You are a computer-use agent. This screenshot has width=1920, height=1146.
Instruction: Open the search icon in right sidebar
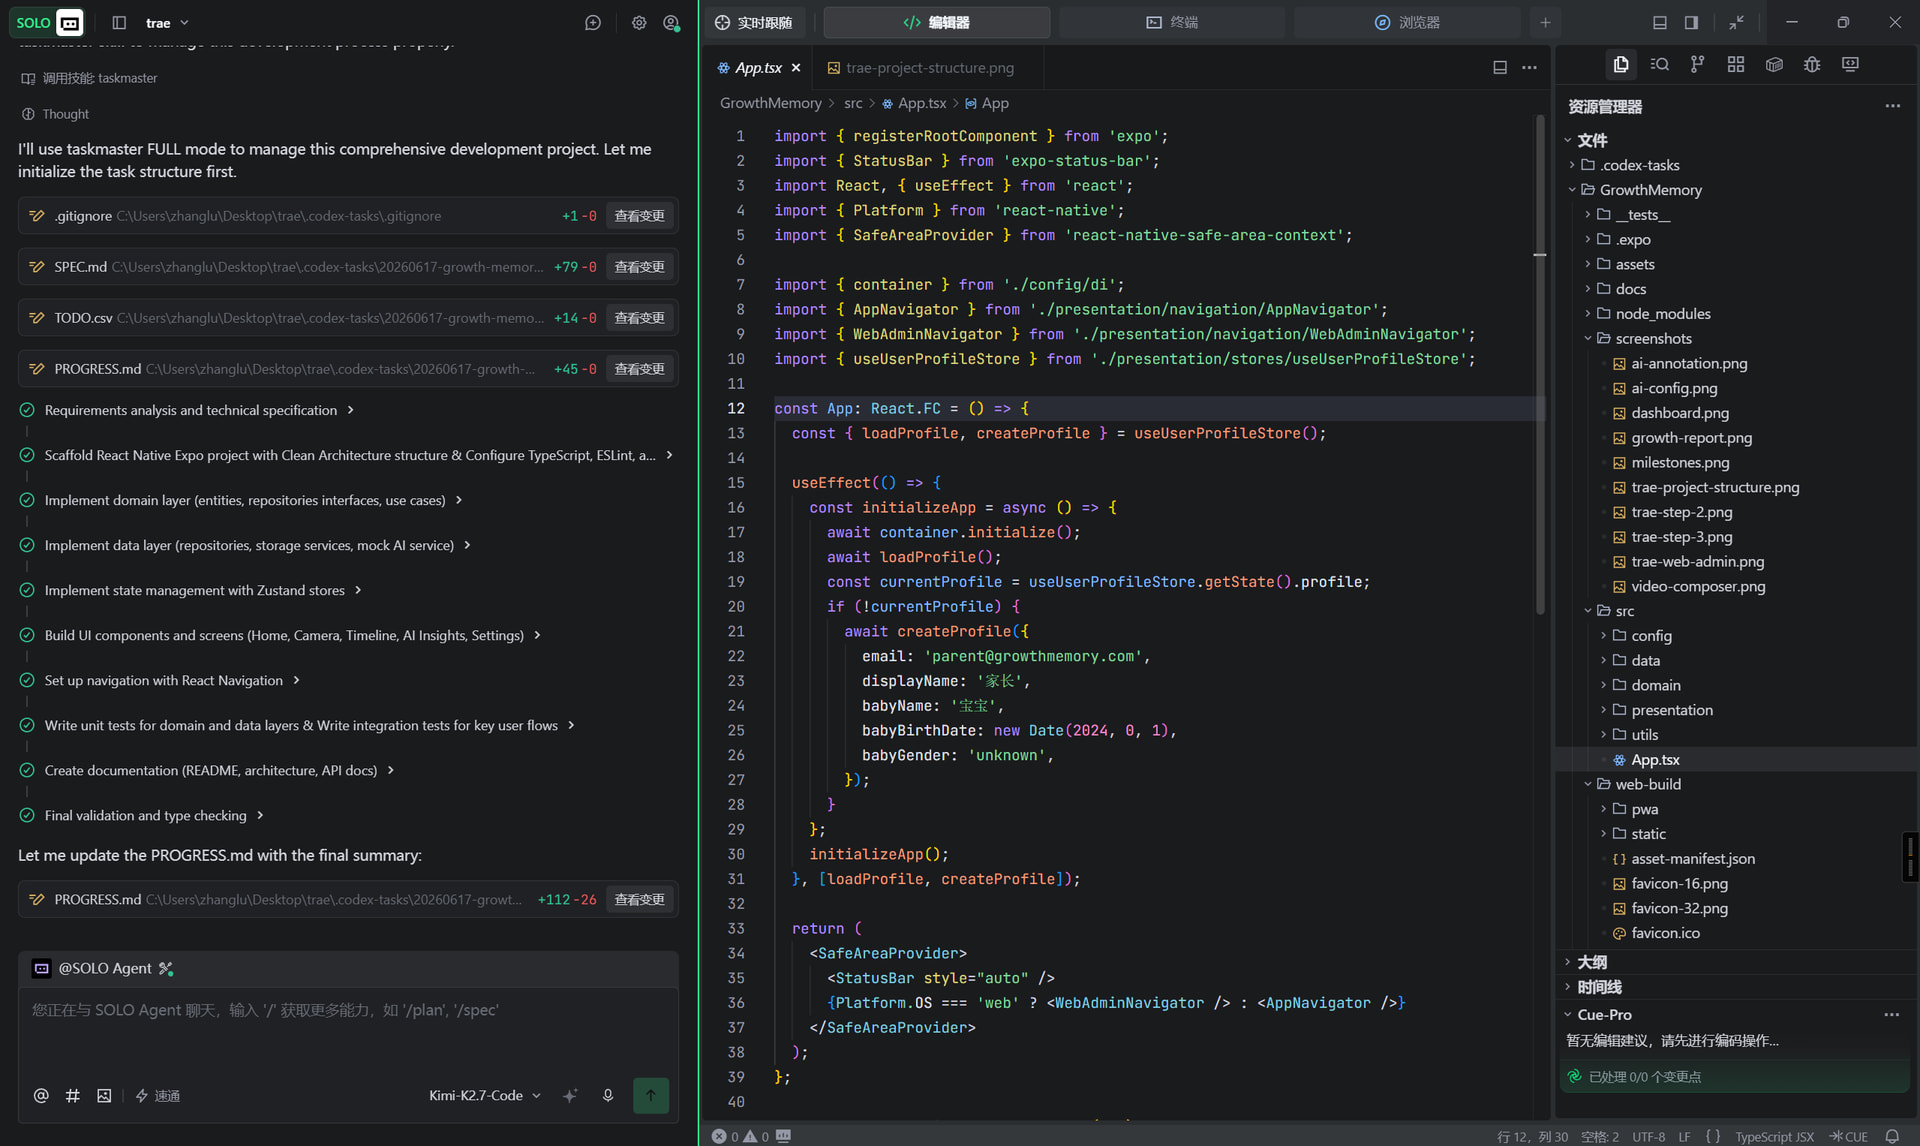point(1659,64)
